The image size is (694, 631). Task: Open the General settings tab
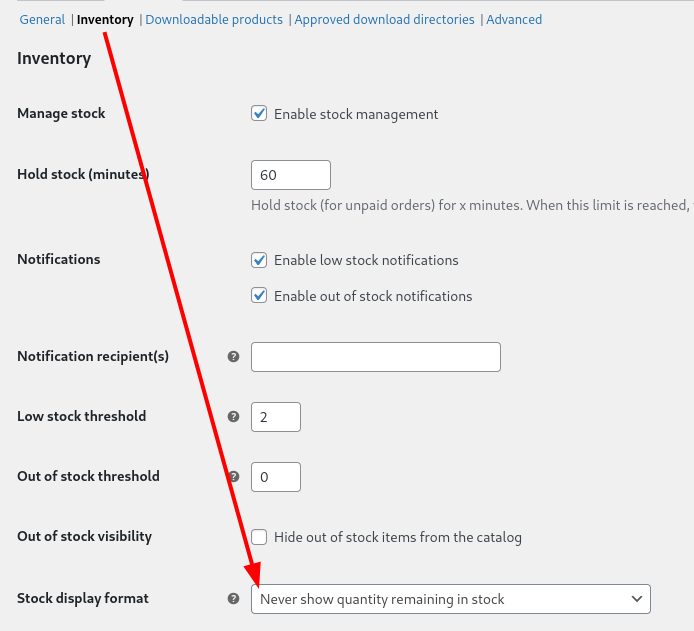[42, 19]
